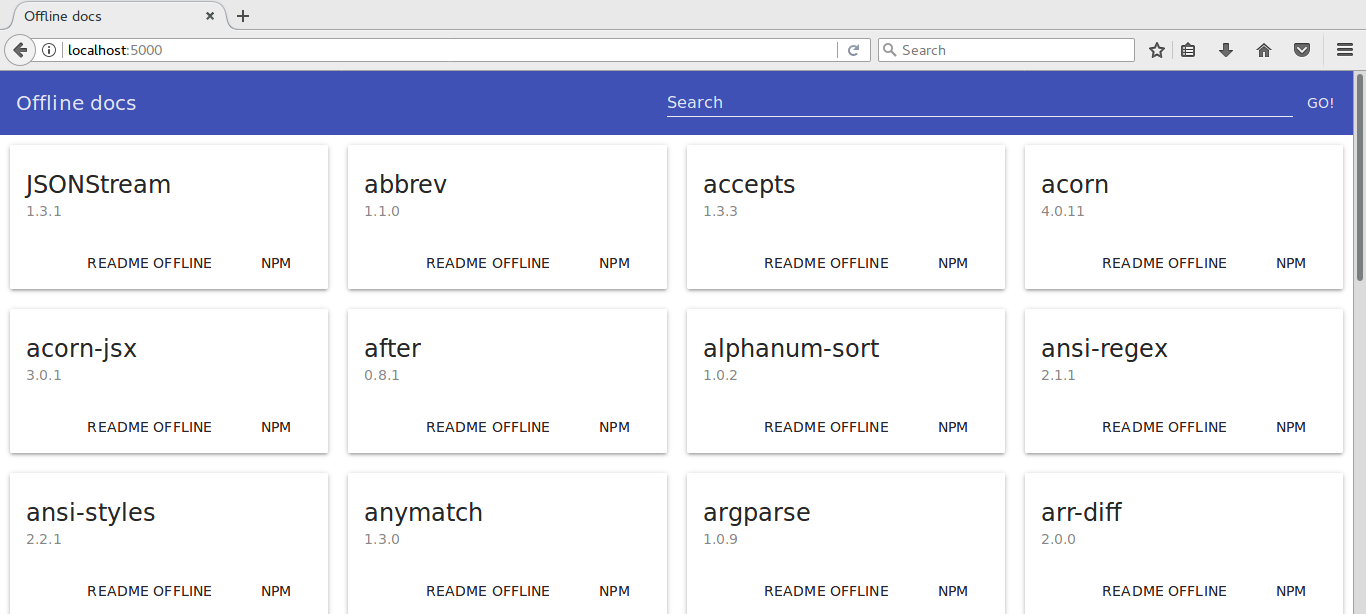Open README OFFLINE for alphanum-sort

(826, 427)
